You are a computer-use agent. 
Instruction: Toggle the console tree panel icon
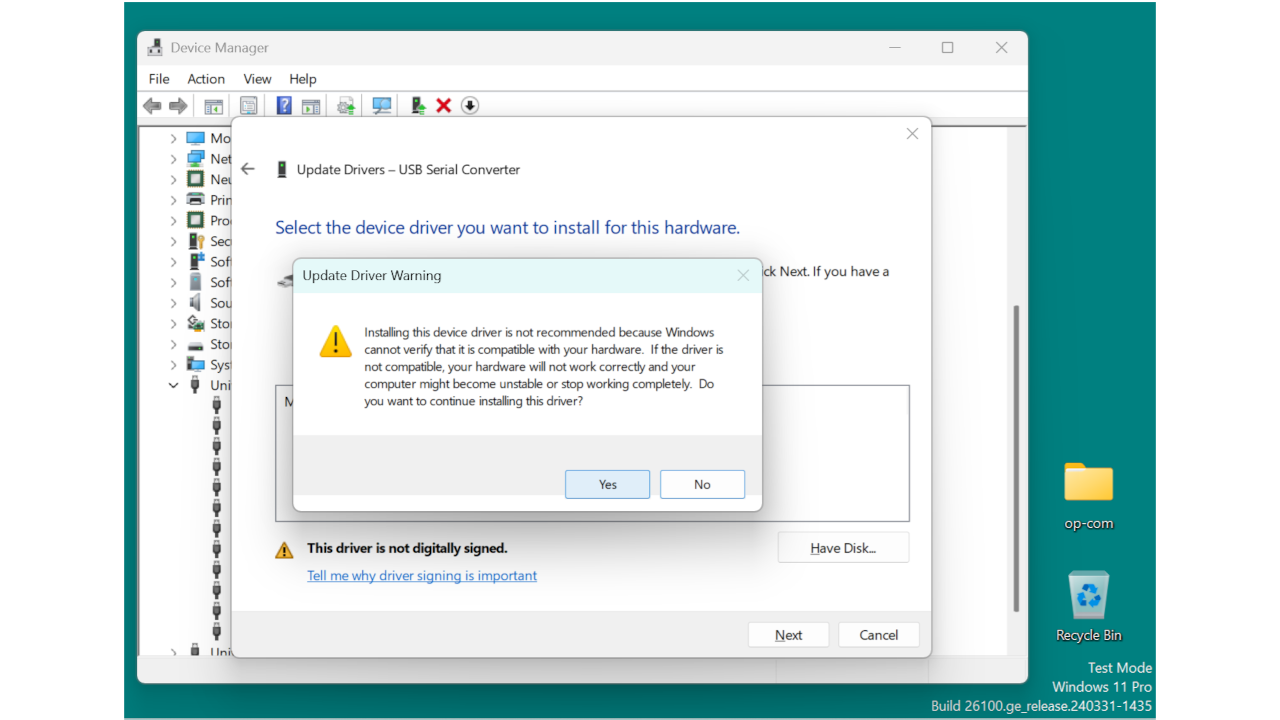213,105
